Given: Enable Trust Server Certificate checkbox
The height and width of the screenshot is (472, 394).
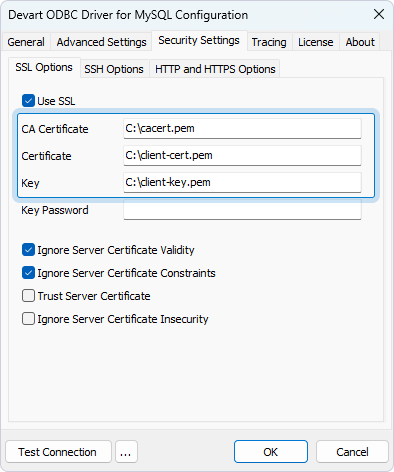Looking at the screenshot, I should tap(28, 296).
